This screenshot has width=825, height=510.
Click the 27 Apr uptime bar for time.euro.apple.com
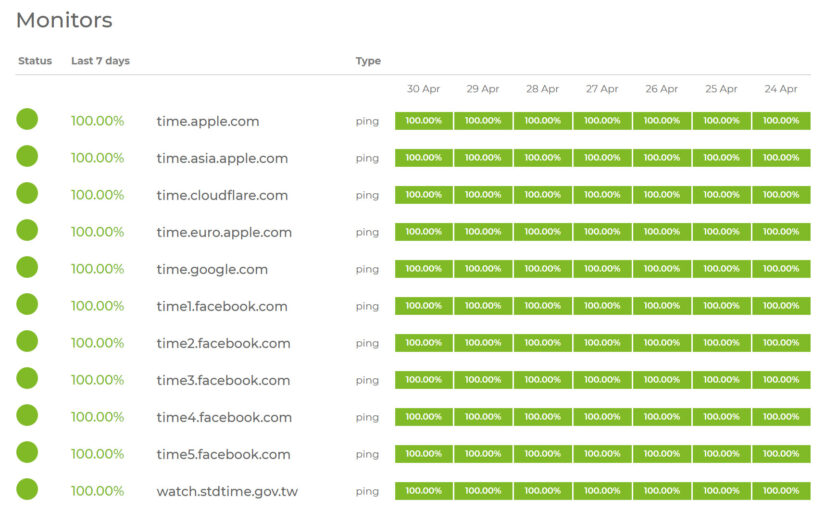pyautogui.click(x=602, y=232)
